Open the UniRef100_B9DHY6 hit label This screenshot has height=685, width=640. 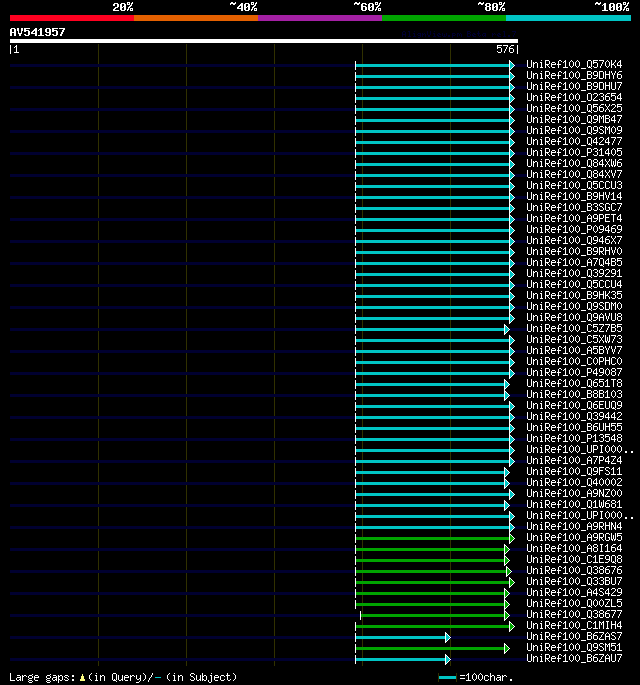point(574,75)
